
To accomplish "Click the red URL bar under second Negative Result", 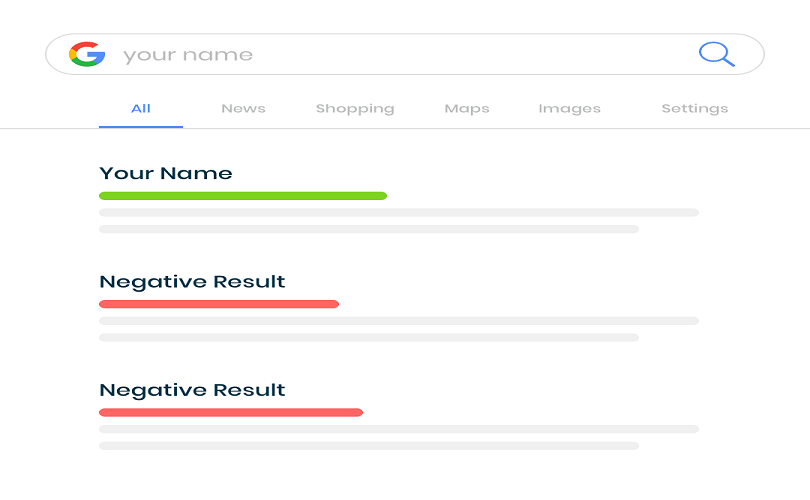I will coord(231,412).
